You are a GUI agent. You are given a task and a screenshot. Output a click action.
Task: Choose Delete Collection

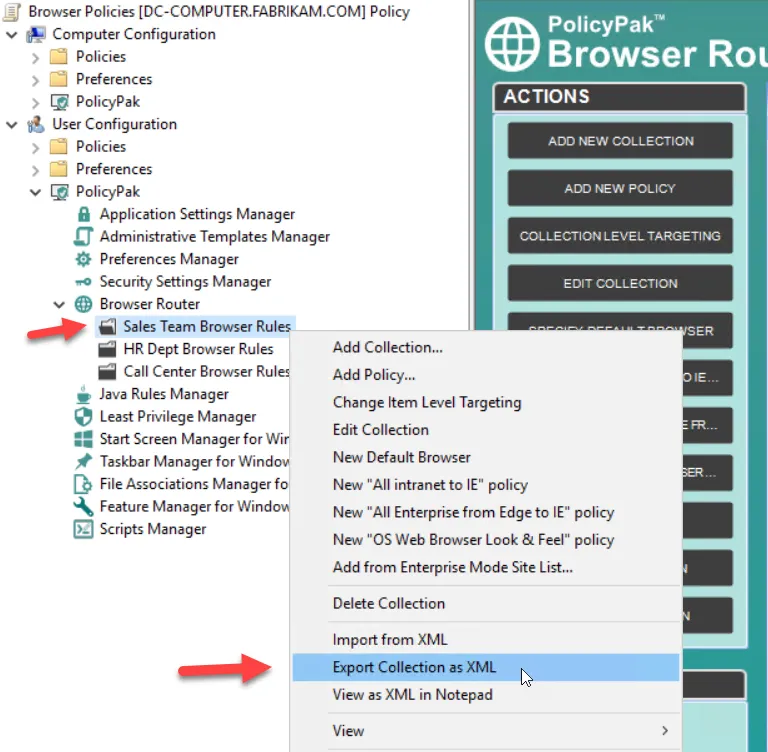(x=485, y=604)
